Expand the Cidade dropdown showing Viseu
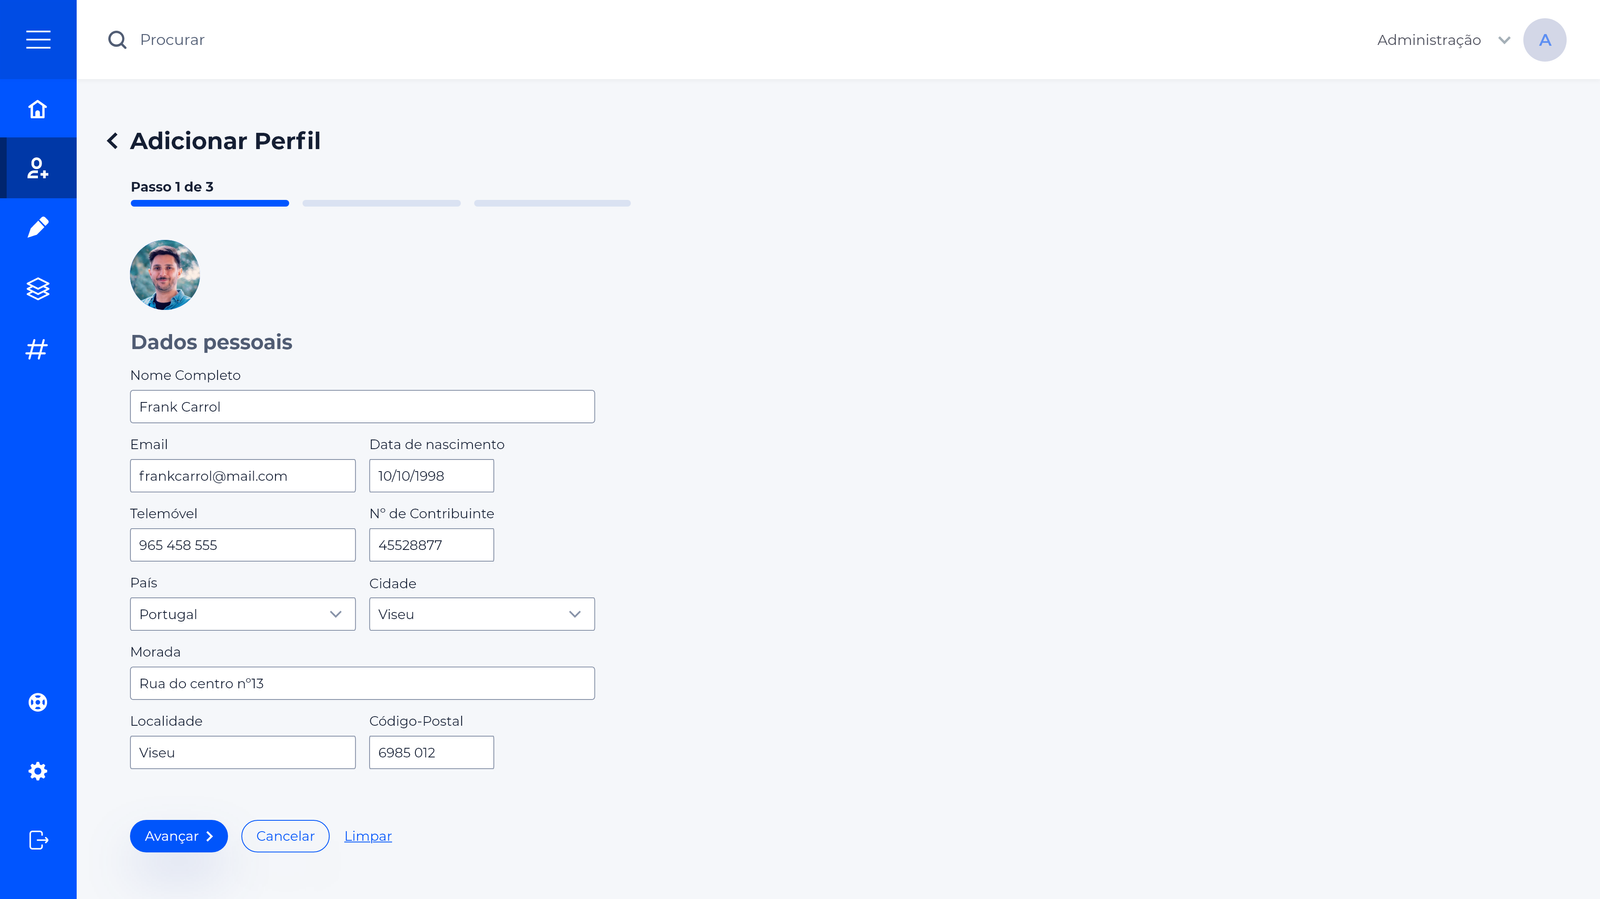This screenshot has height=899, width=1600. [481, 614]
